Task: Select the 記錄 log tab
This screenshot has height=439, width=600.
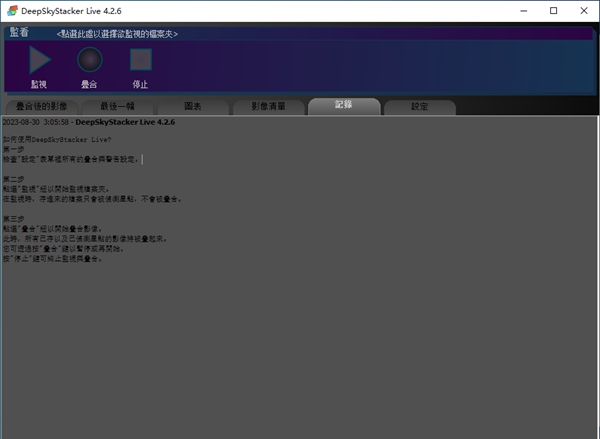Action: [344, 106]
